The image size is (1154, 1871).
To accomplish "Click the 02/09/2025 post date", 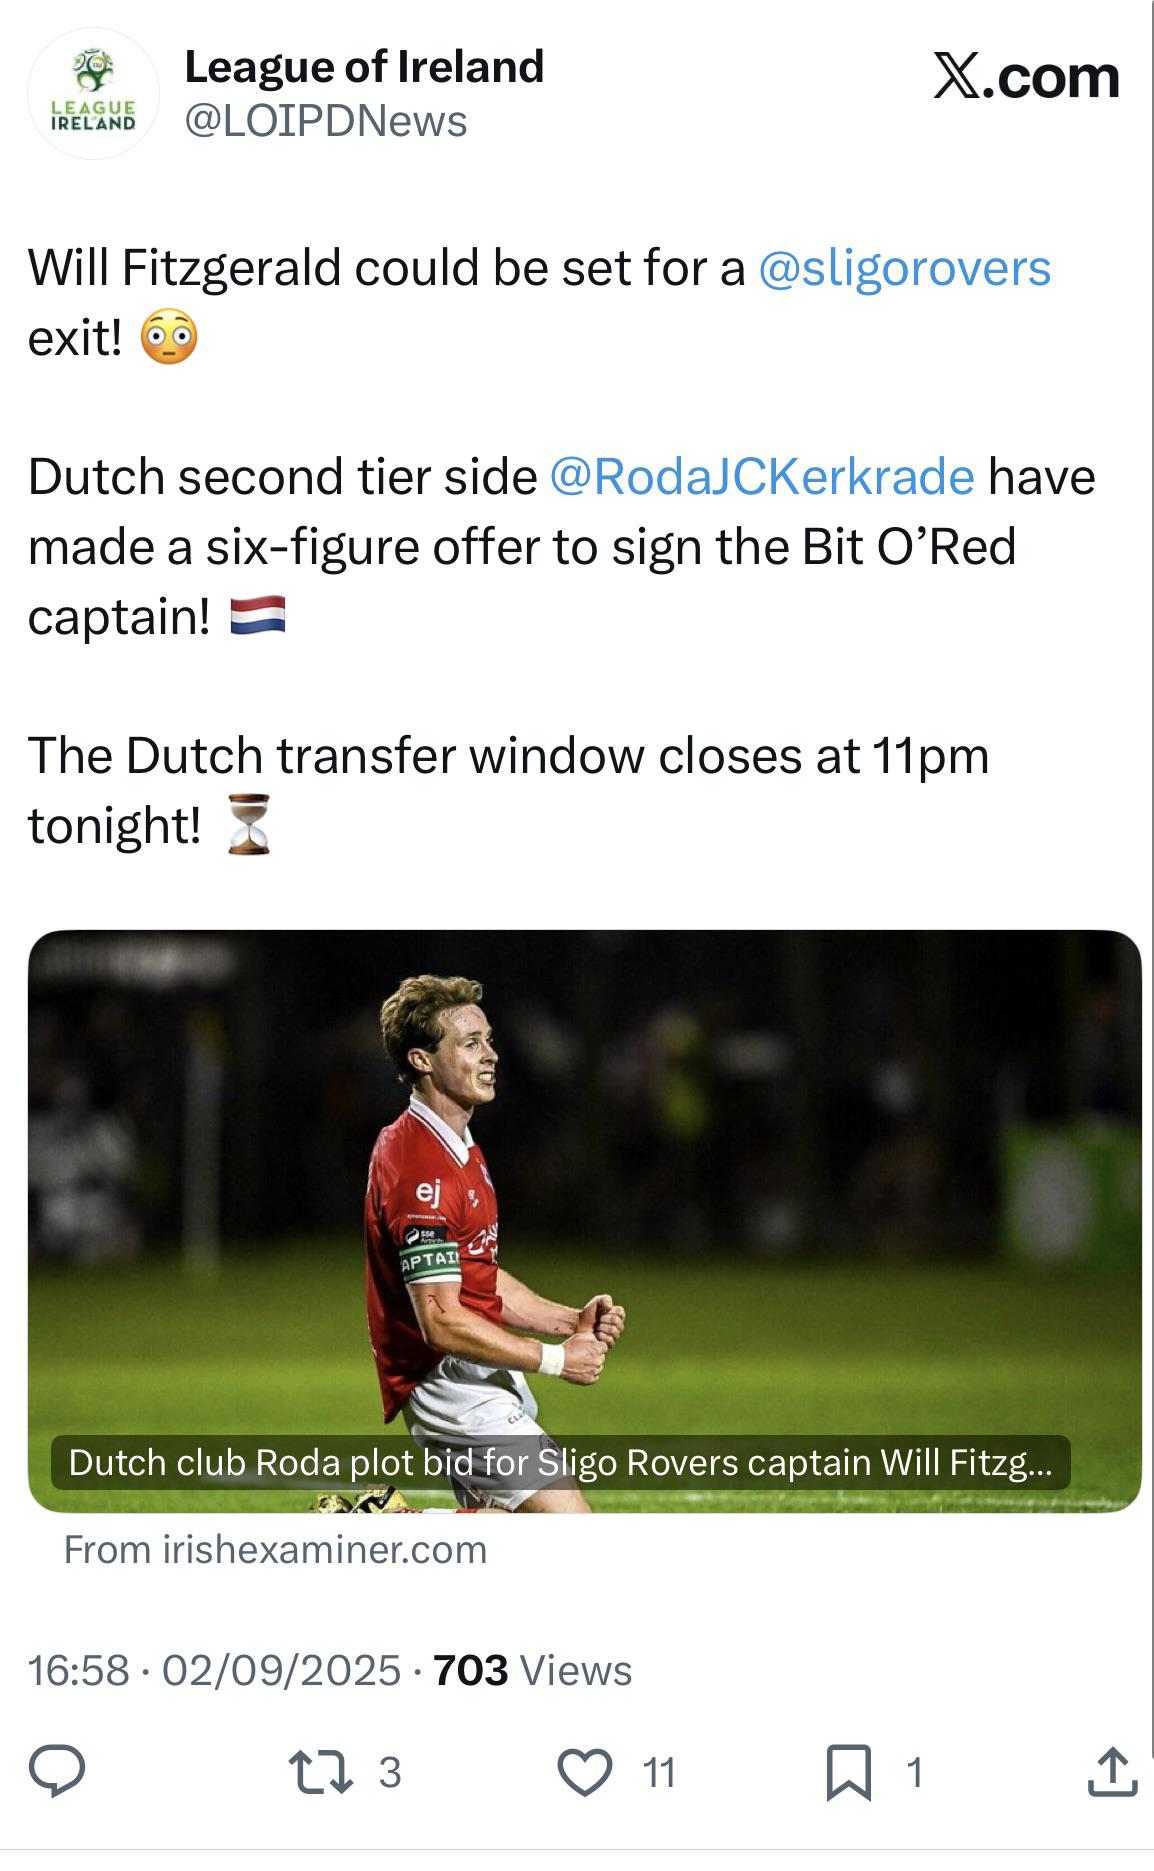I will click(x=281, y=1670).
